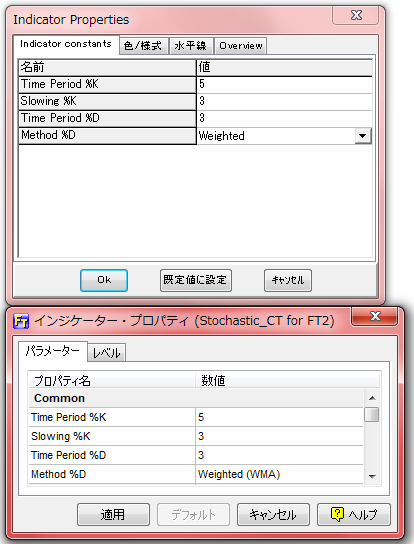Select the Time Period %K name cell in the top dialog
The width and height of the screenshot is (414, 544).
[x=107, y=84]
